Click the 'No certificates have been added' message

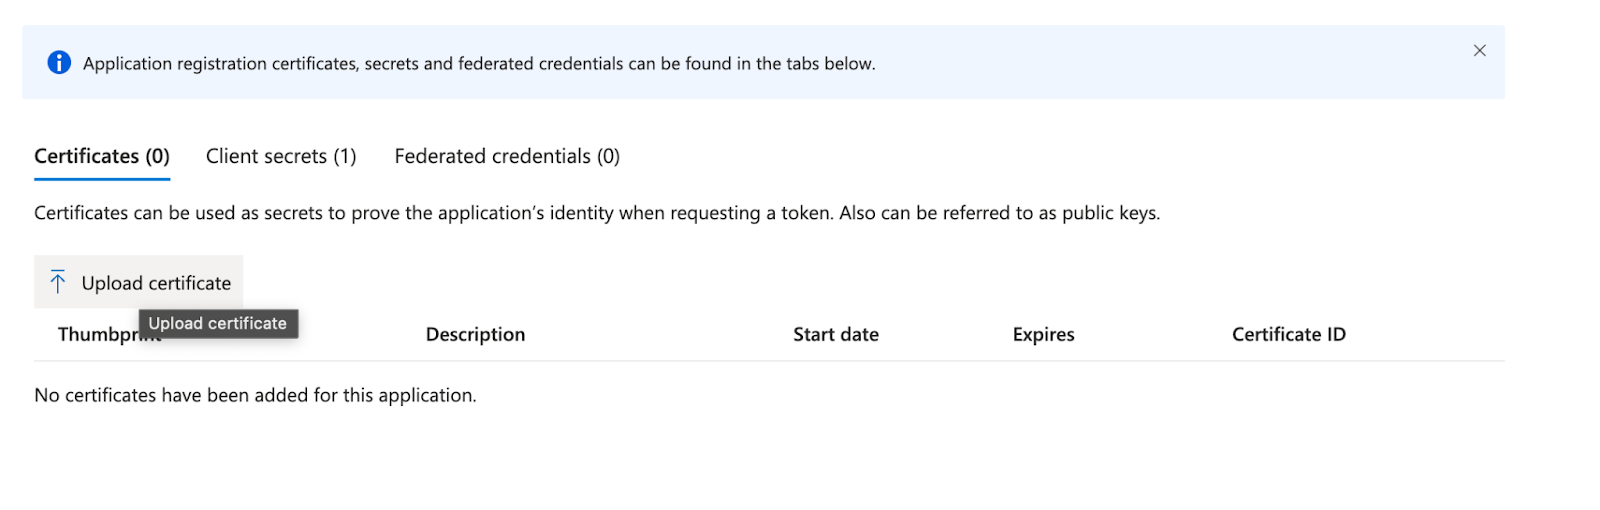point(255,395)
